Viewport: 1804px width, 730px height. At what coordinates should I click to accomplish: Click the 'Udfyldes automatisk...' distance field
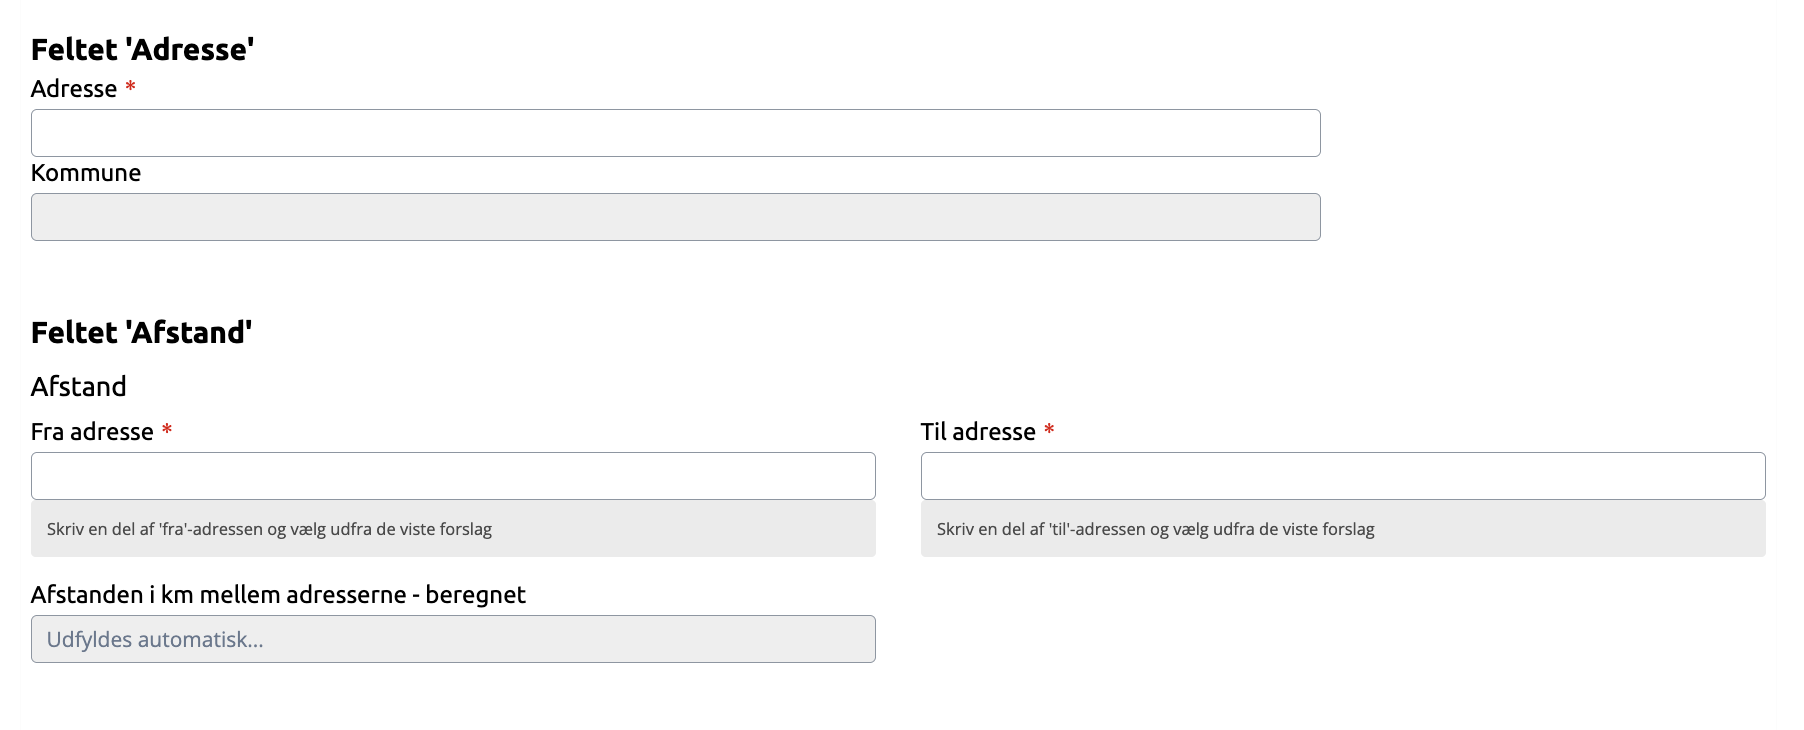tap(453, 639)
